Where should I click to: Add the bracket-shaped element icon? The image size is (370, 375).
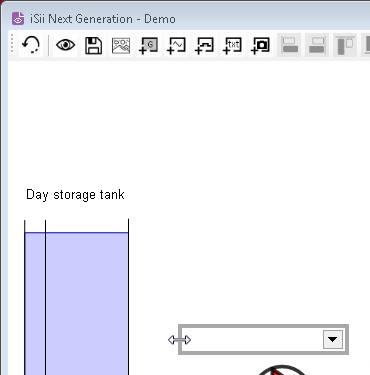(205, 45)
